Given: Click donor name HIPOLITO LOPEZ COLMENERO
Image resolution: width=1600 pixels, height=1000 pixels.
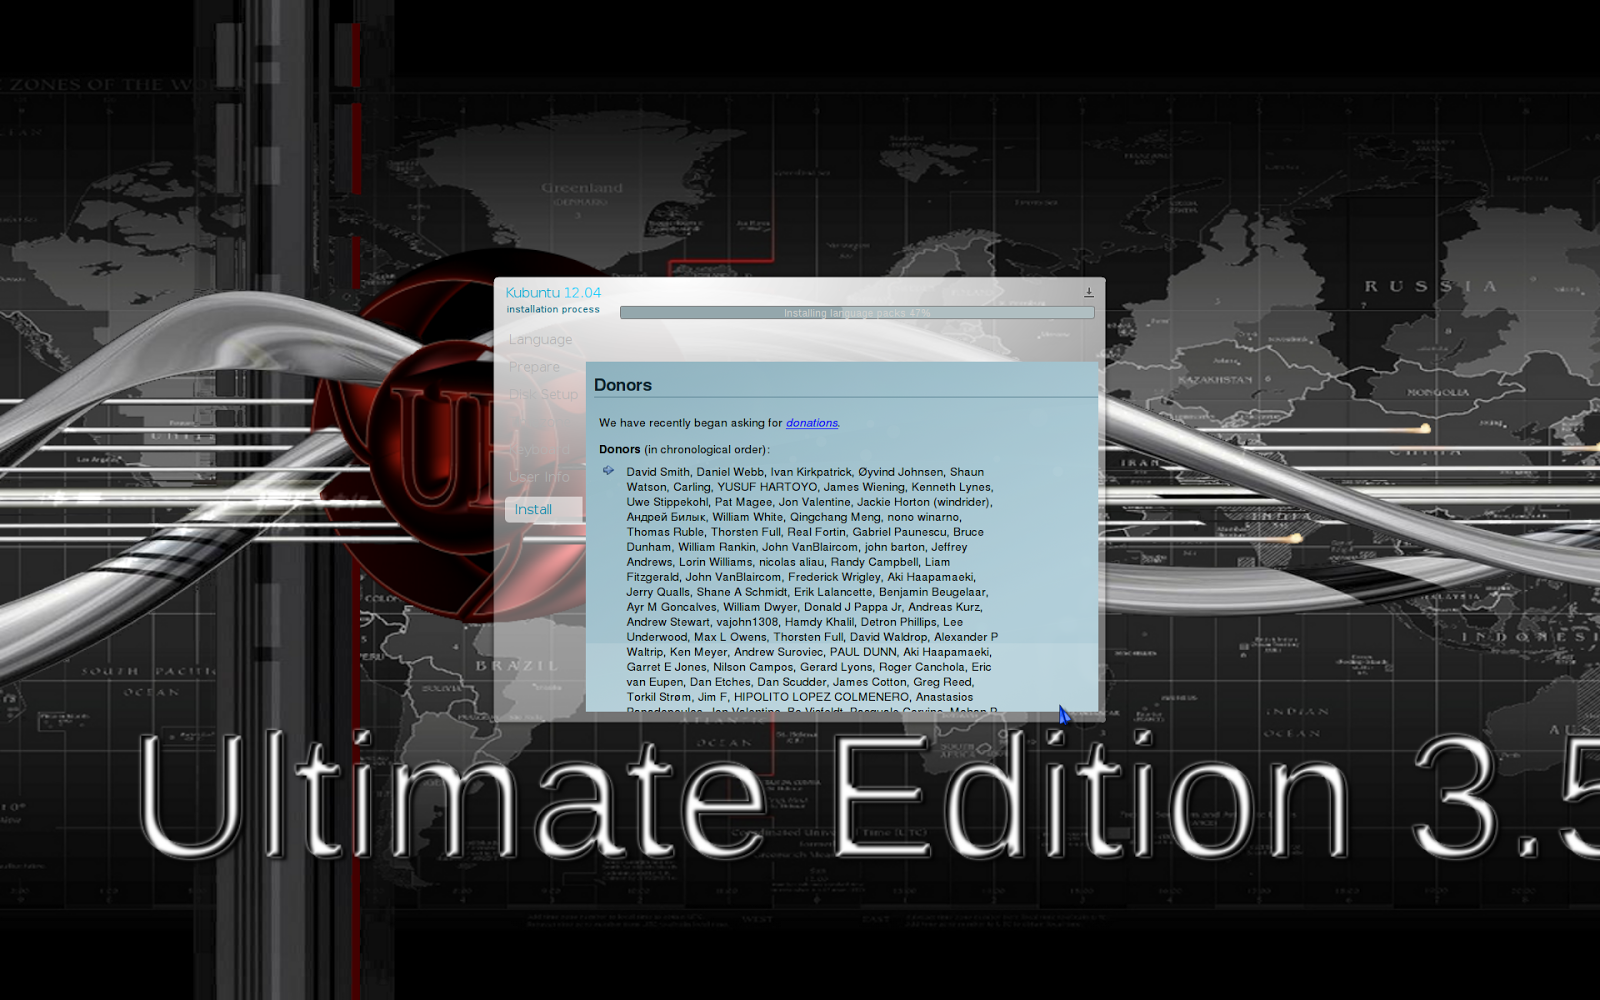Looking at the screenshot, I should (x=822, y=696).
